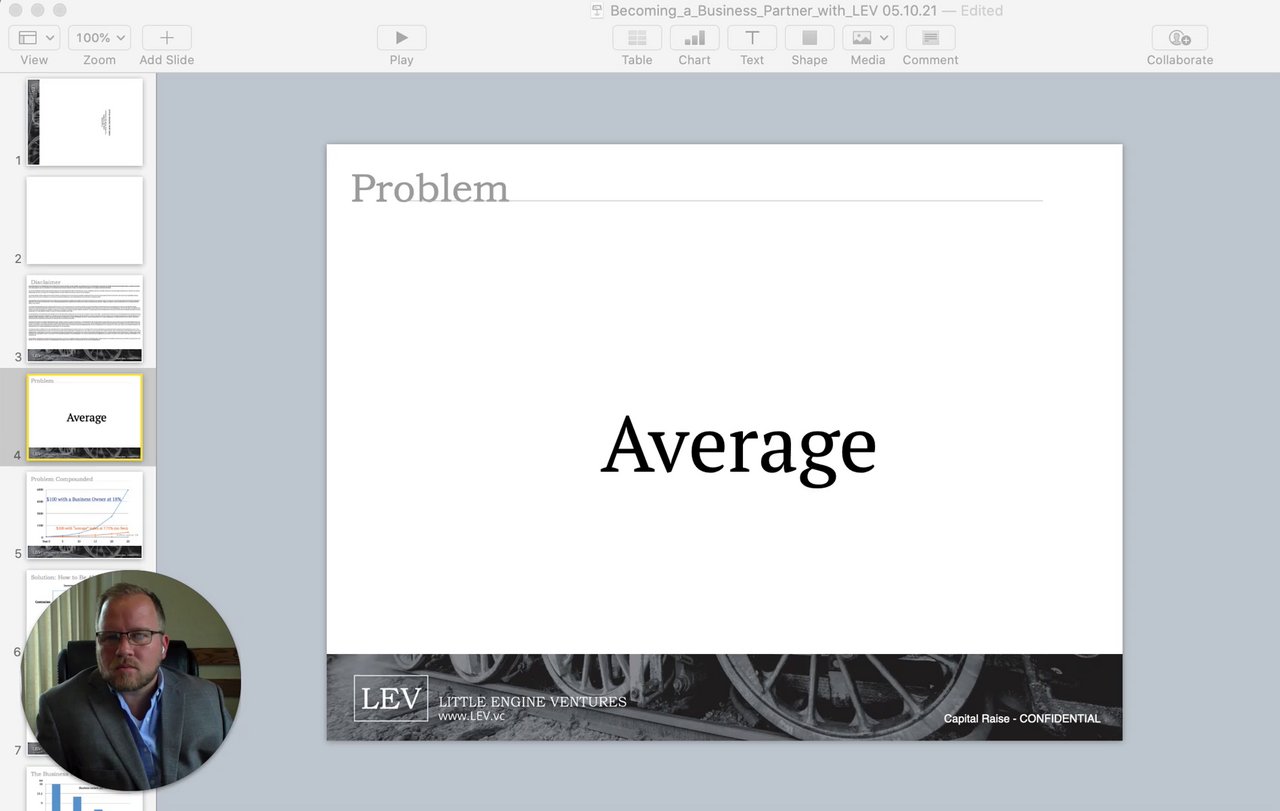Insert a Shape from toolbar
The height and width of the screenshot is (811, 1280).
[810, 38]
